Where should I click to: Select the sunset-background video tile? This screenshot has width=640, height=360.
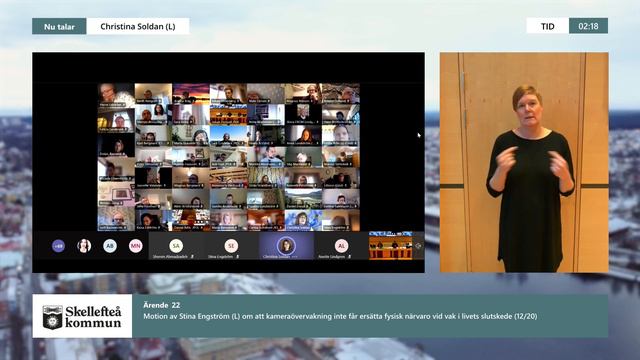click(191, 93)
